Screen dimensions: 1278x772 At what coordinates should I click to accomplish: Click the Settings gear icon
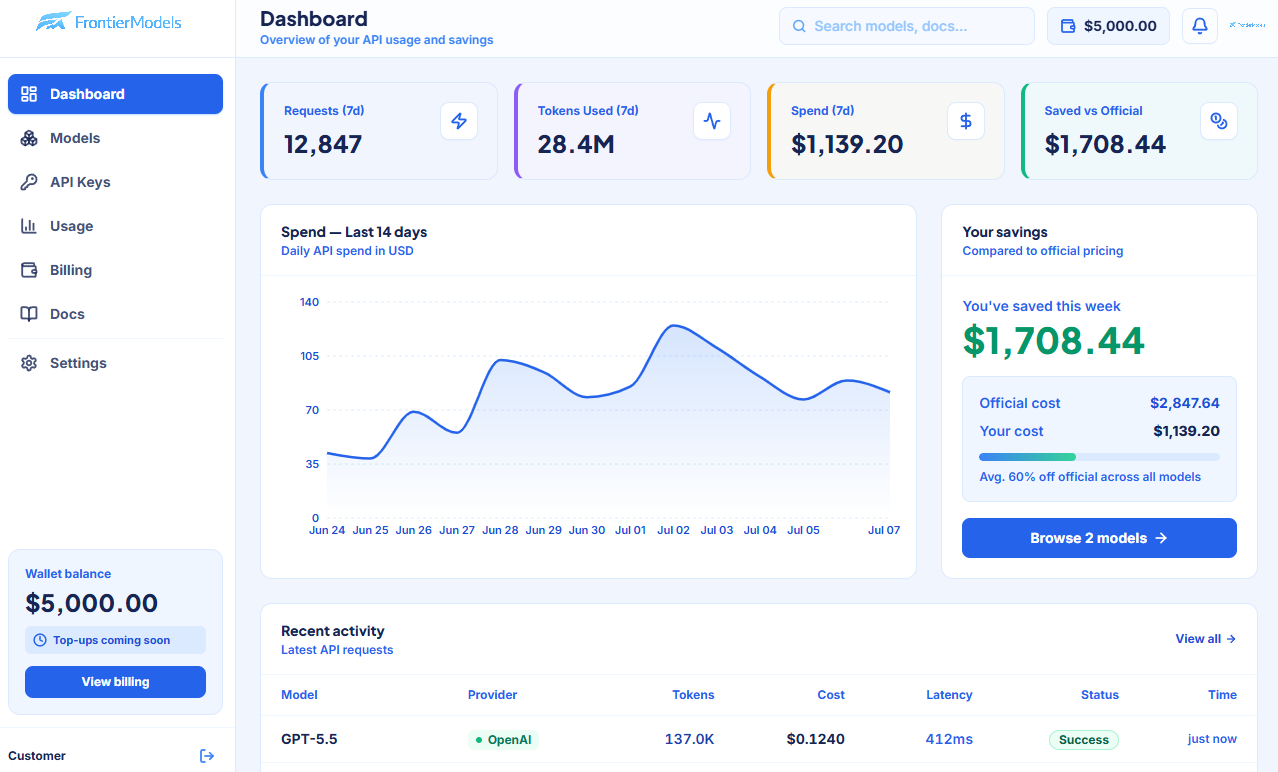tap(29, 363)
